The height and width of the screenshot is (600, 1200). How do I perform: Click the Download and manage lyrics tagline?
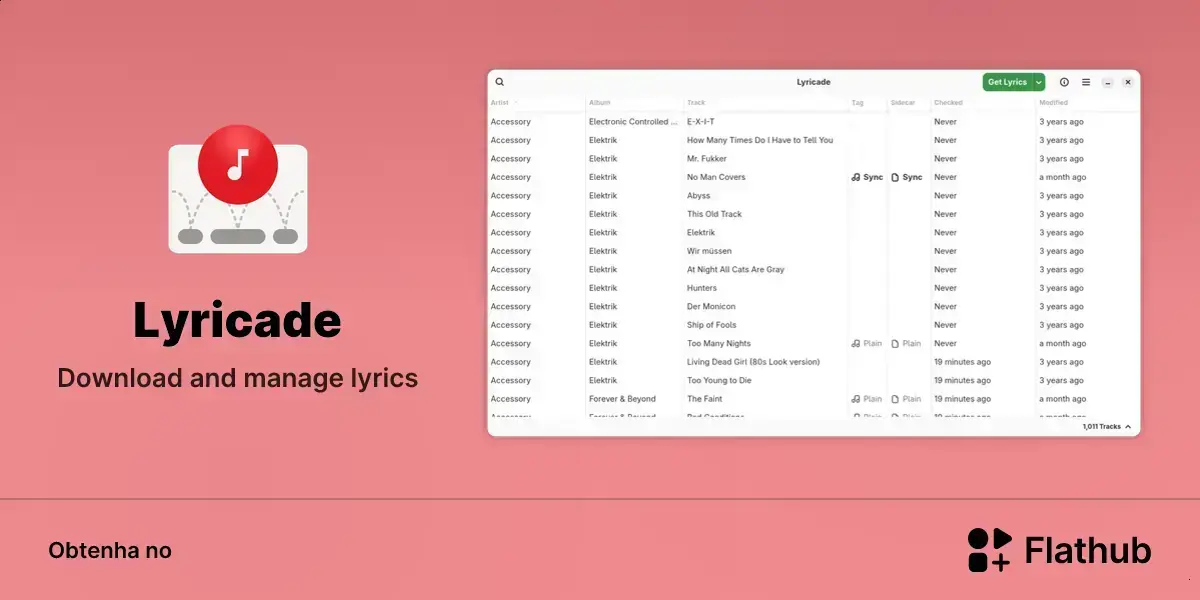pyautogui.click(x=238, y=378)
